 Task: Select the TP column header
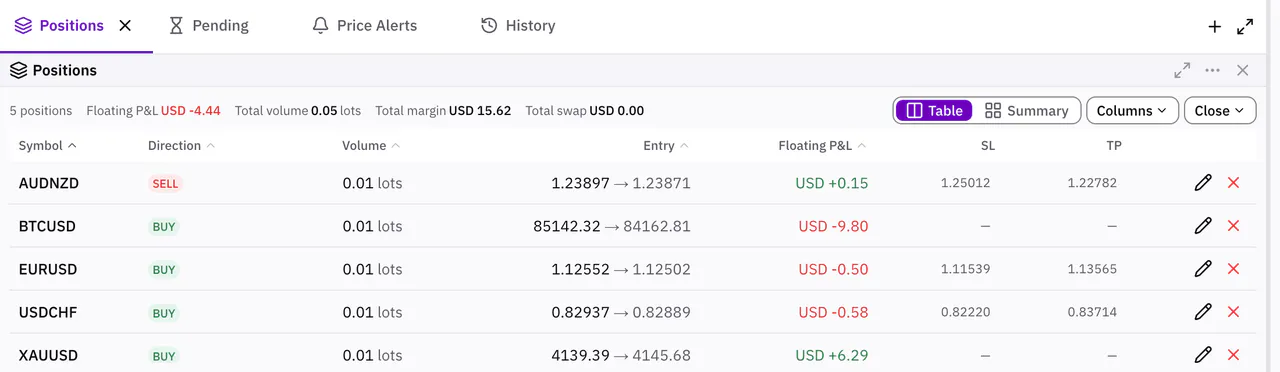tap(1114, 146)
